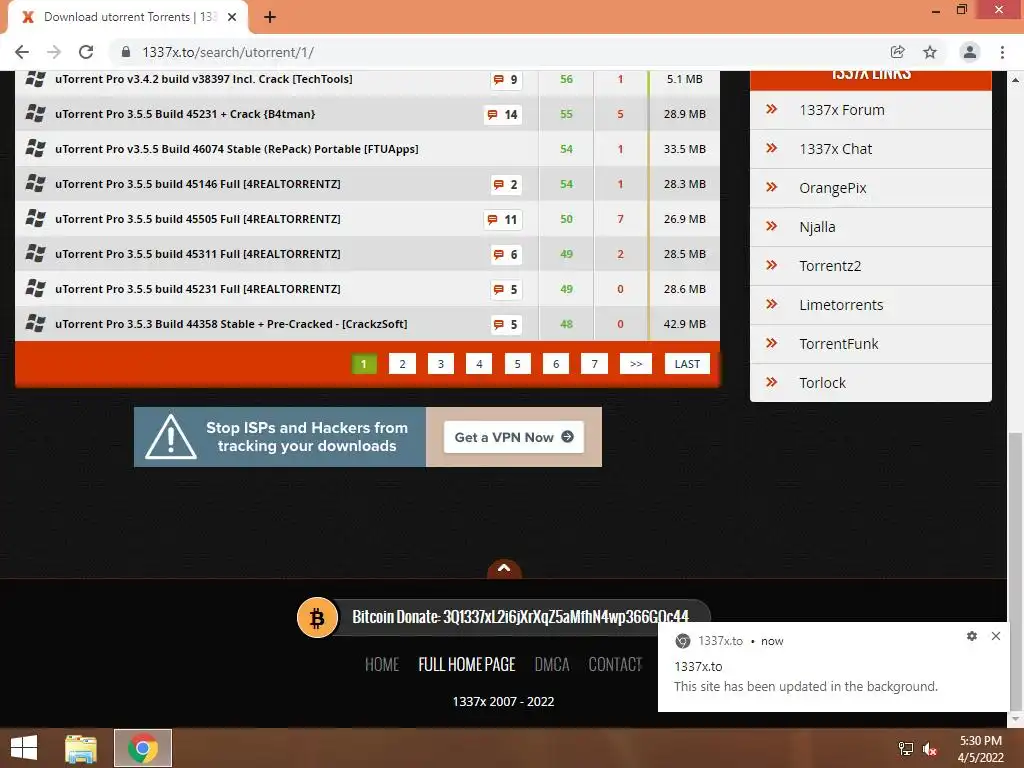Image resolution: width=1024 pixels, height=768 pixels.
Task: Open Limetorrents sidebar link
Action: point(841,305)
